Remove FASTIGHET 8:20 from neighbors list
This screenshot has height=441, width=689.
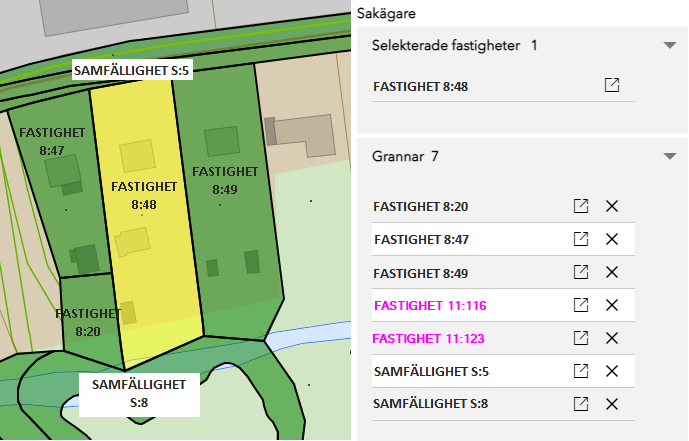613,207
